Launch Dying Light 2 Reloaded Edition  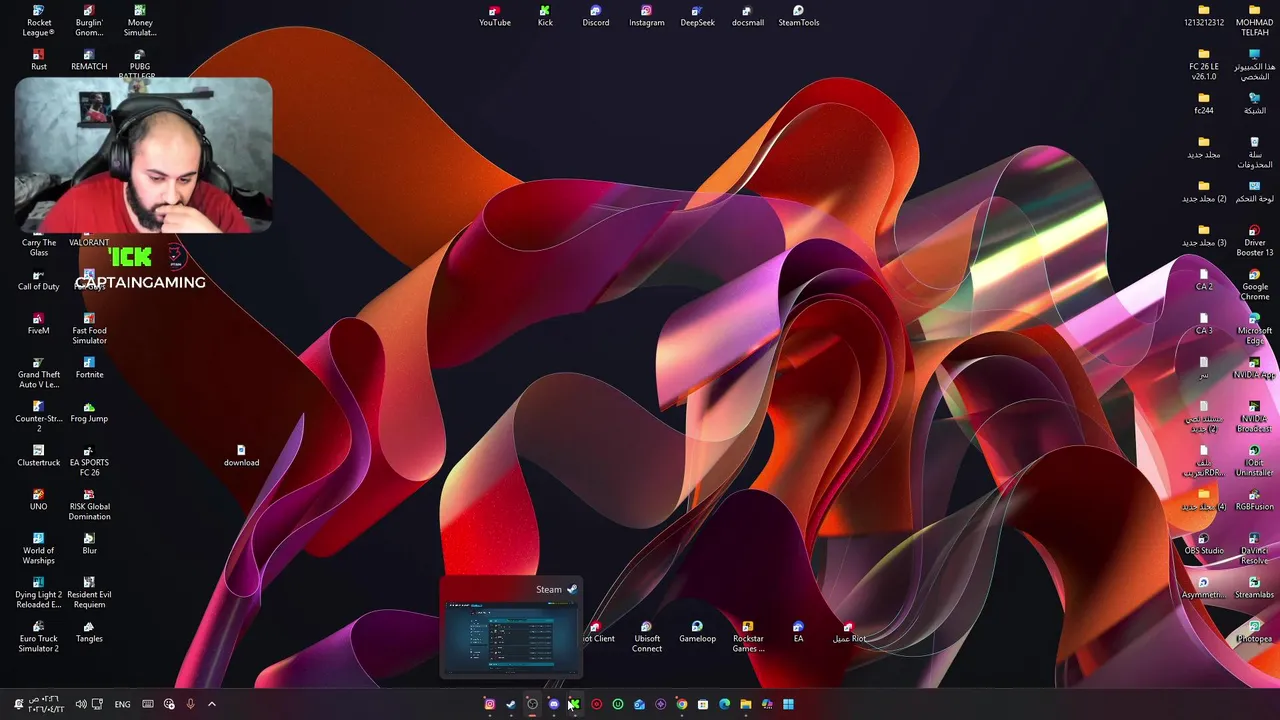pos(38,592)
